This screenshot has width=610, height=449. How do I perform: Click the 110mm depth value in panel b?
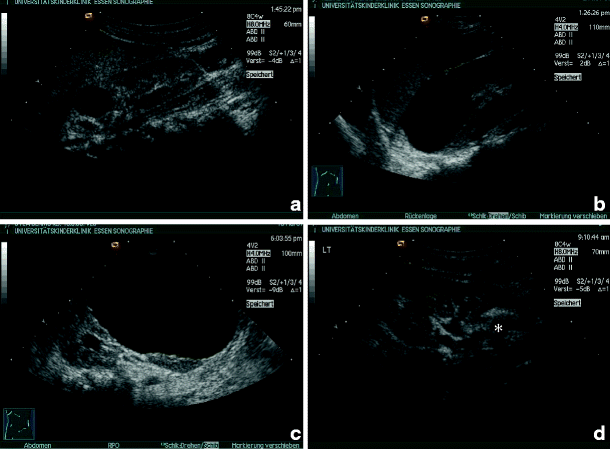click(599, 27)
